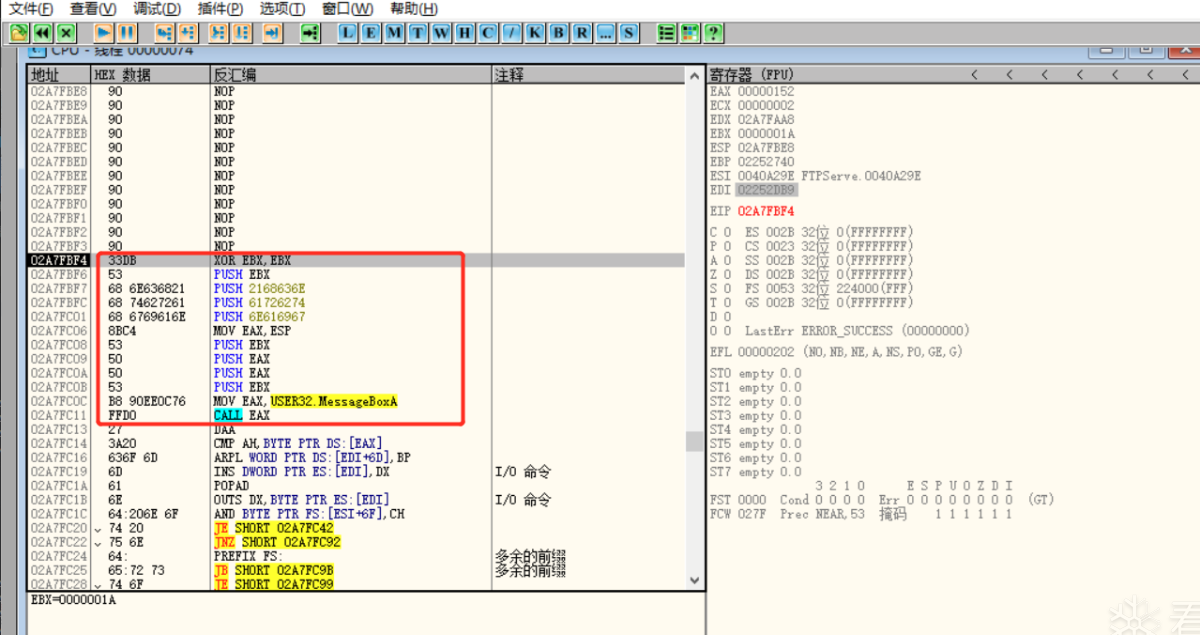Click the Trace over toolbar icon
Screen dimensions: 1200x635
pyautogui.click(x=242, y=32)
